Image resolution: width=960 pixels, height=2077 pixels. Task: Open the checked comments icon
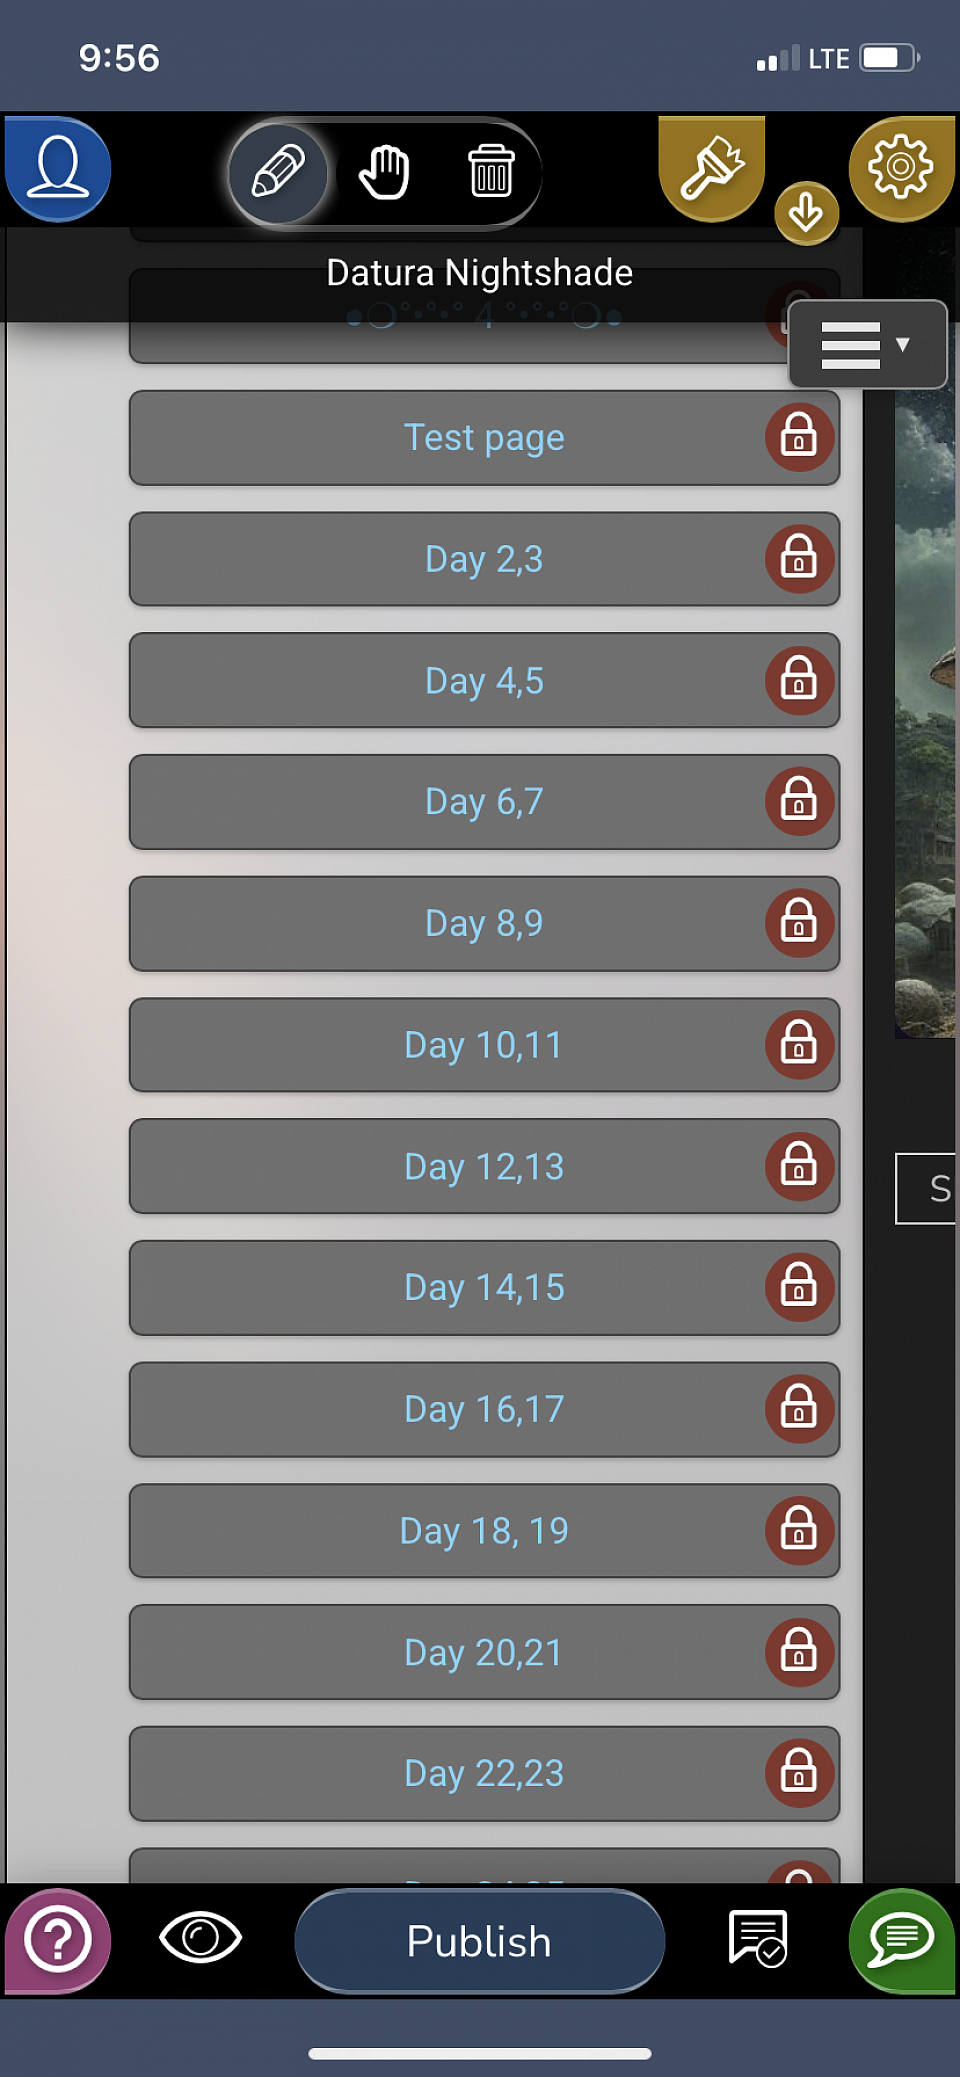click(758, 1938)
